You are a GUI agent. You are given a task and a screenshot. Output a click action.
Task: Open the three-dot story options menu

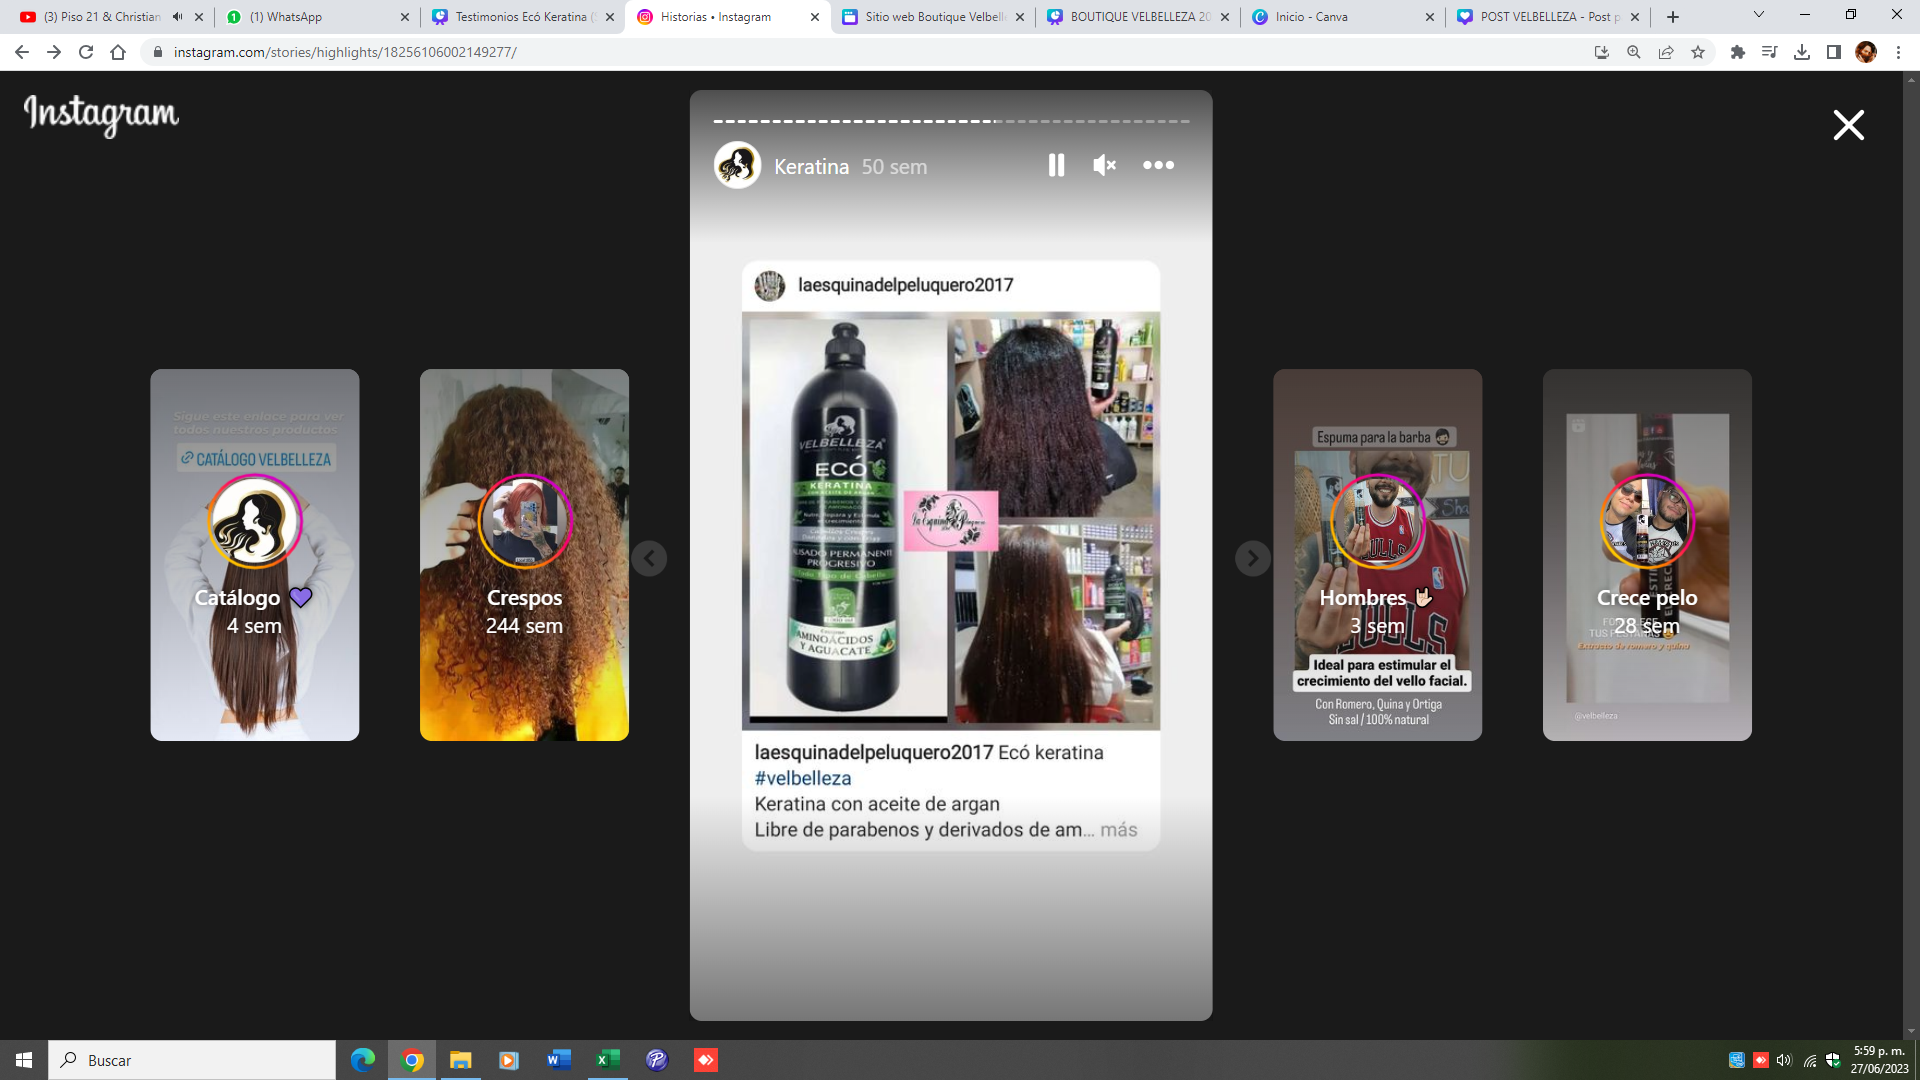(x=1158, y=165)
